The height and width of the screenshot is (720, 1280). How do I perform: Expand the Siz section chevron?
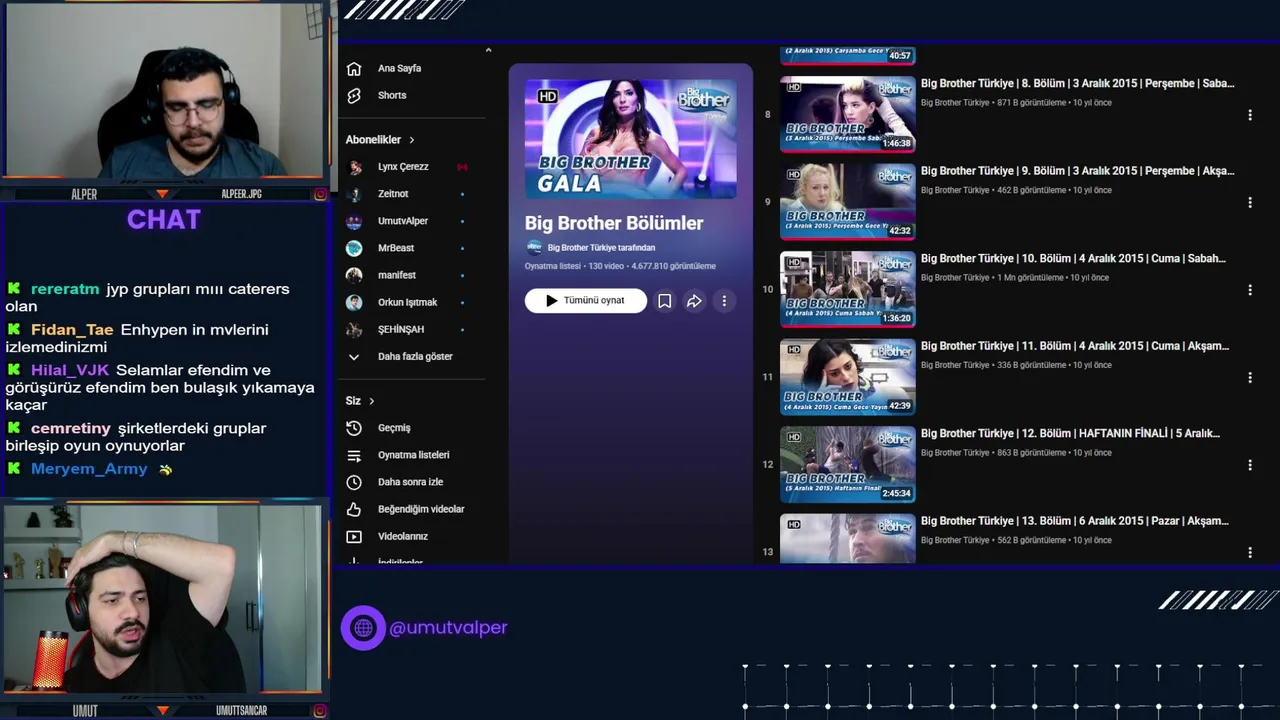tap(371, 401)
